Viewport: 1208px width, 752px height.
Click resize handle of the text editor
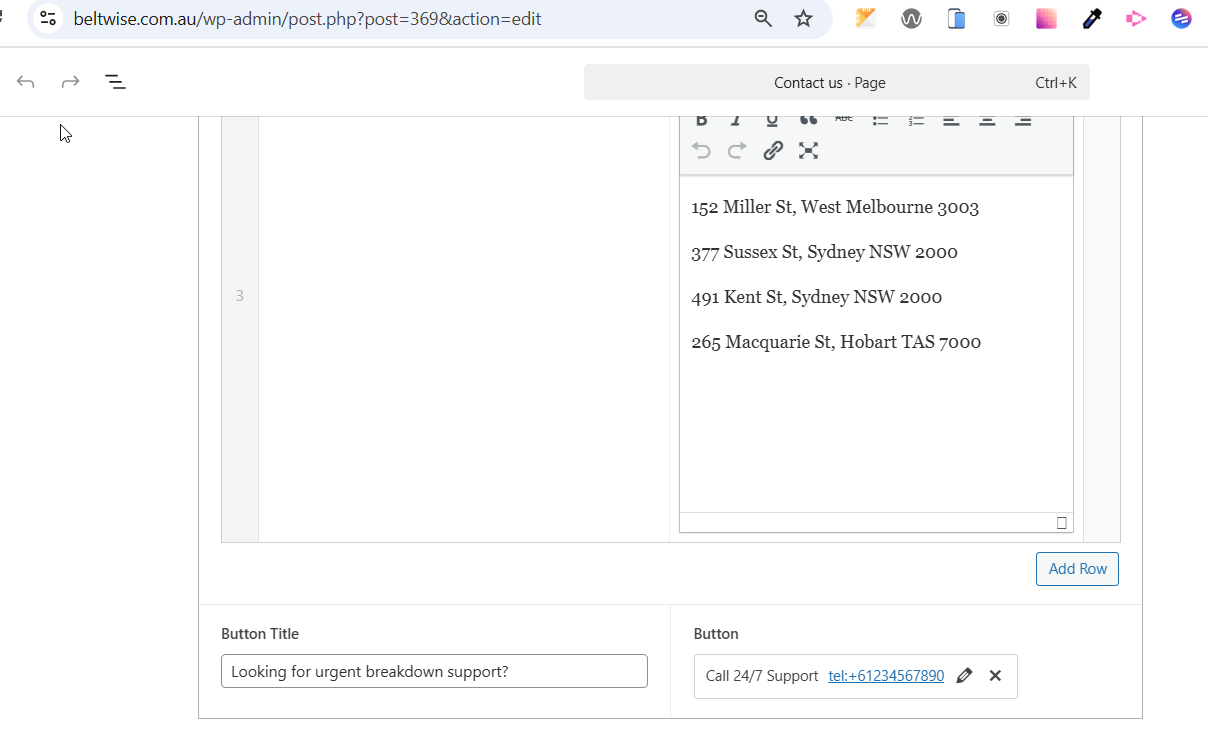(1062, 523)
